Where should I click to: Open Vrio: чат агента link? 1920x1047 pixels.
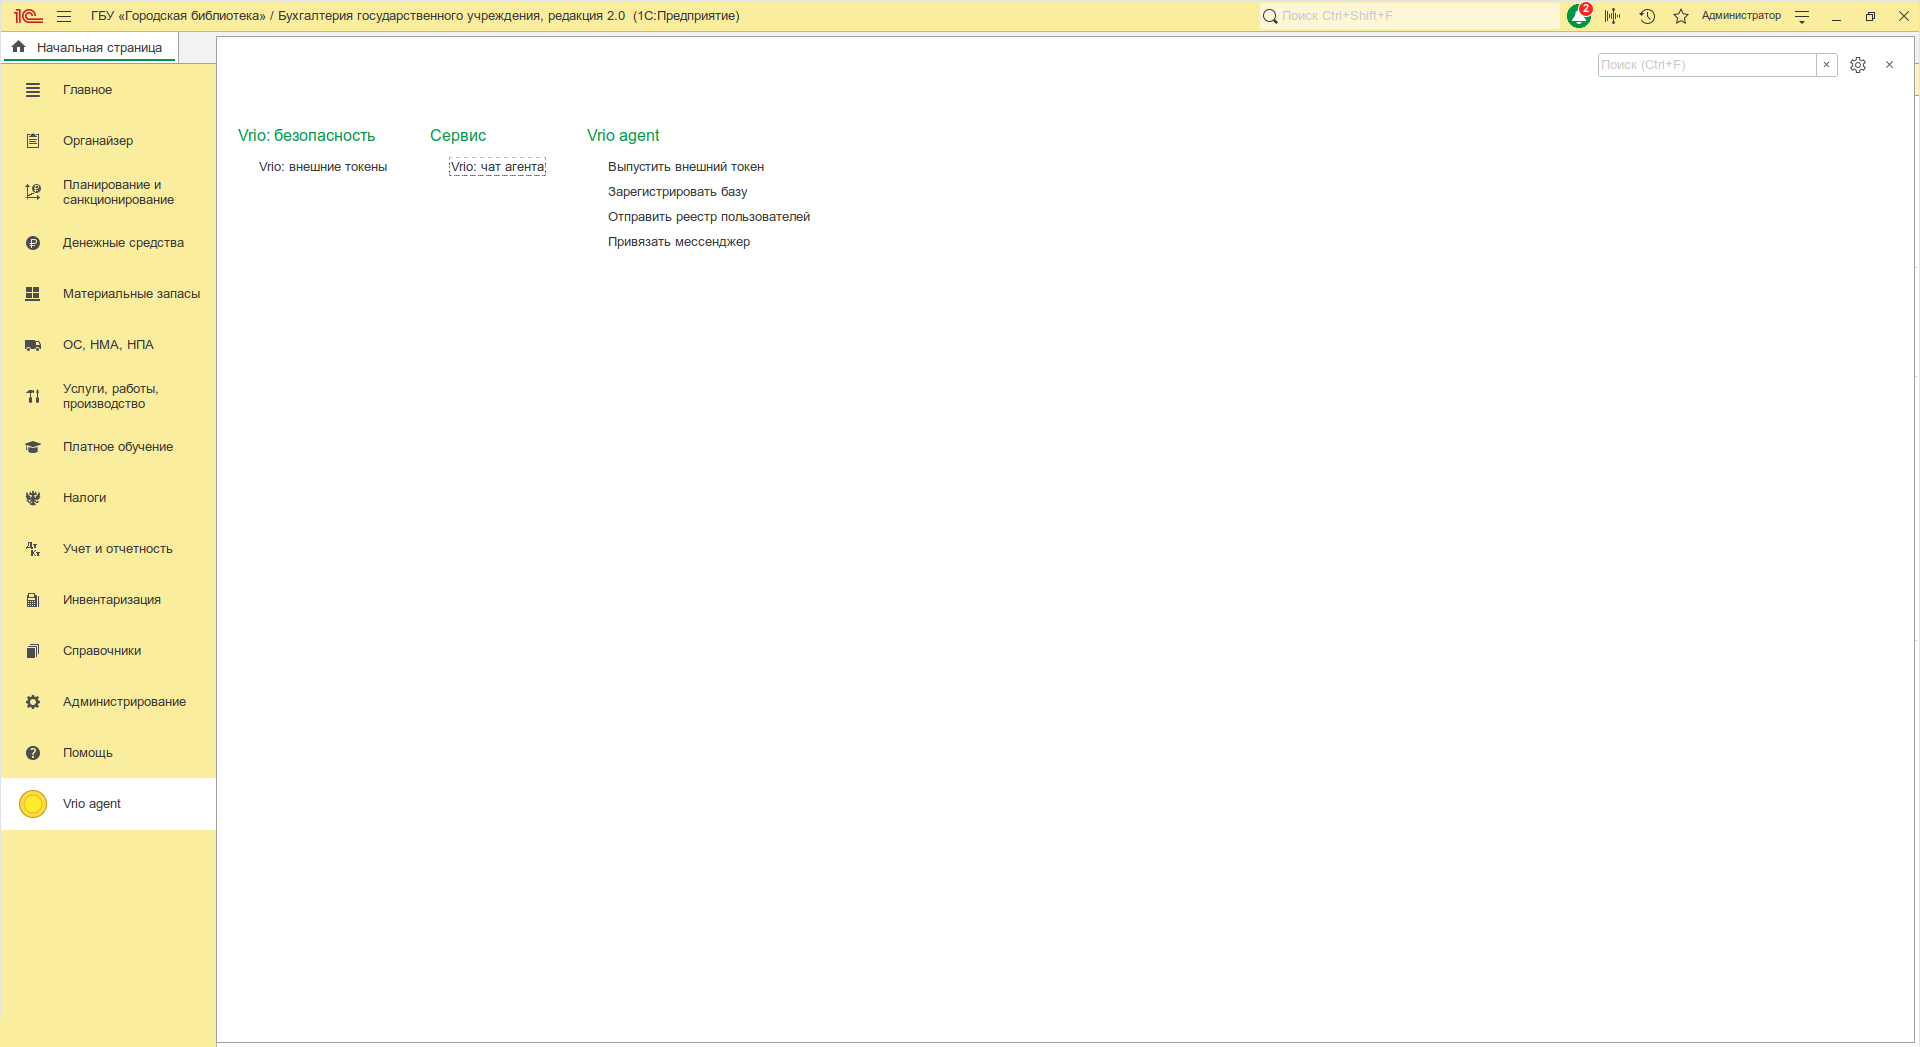497,167
